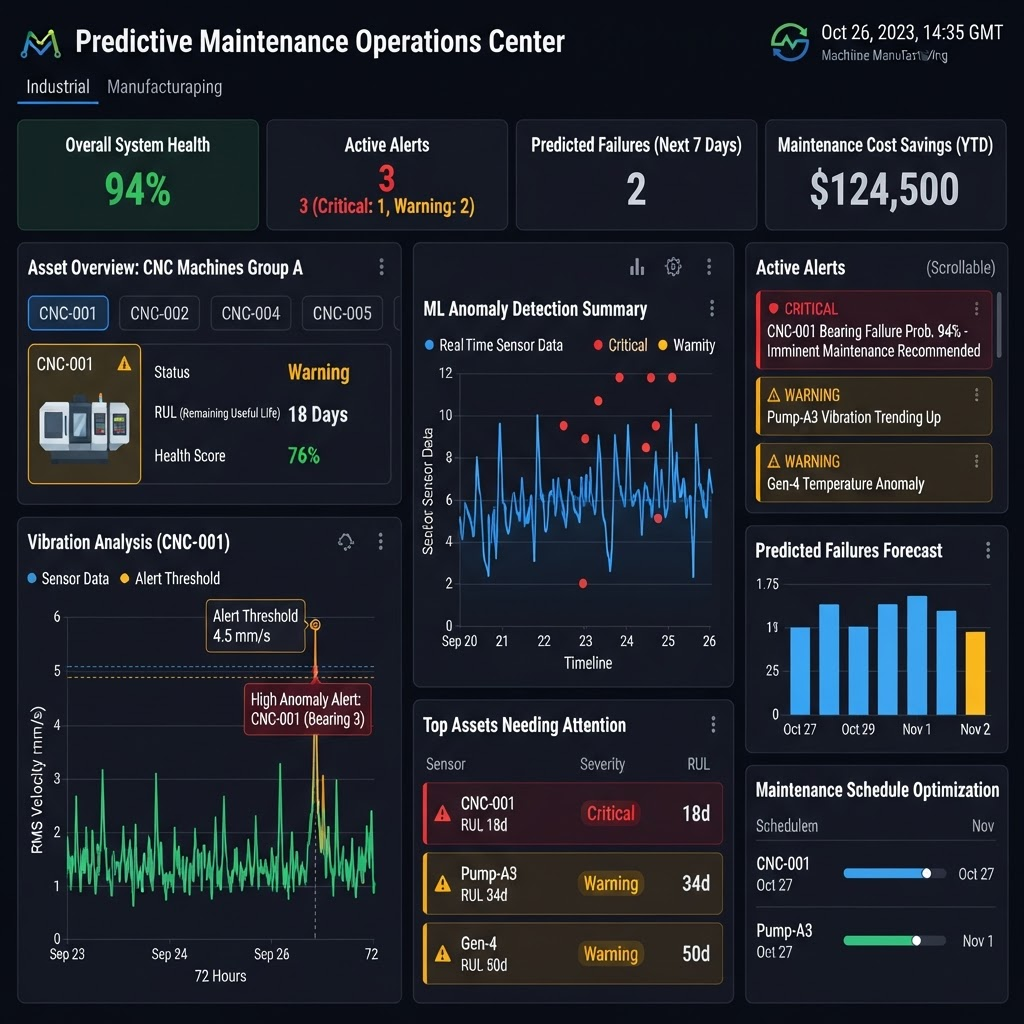Open Top Assets Needing Attention three-dot menu
Screen dimensions: 1024x1024
713,724
